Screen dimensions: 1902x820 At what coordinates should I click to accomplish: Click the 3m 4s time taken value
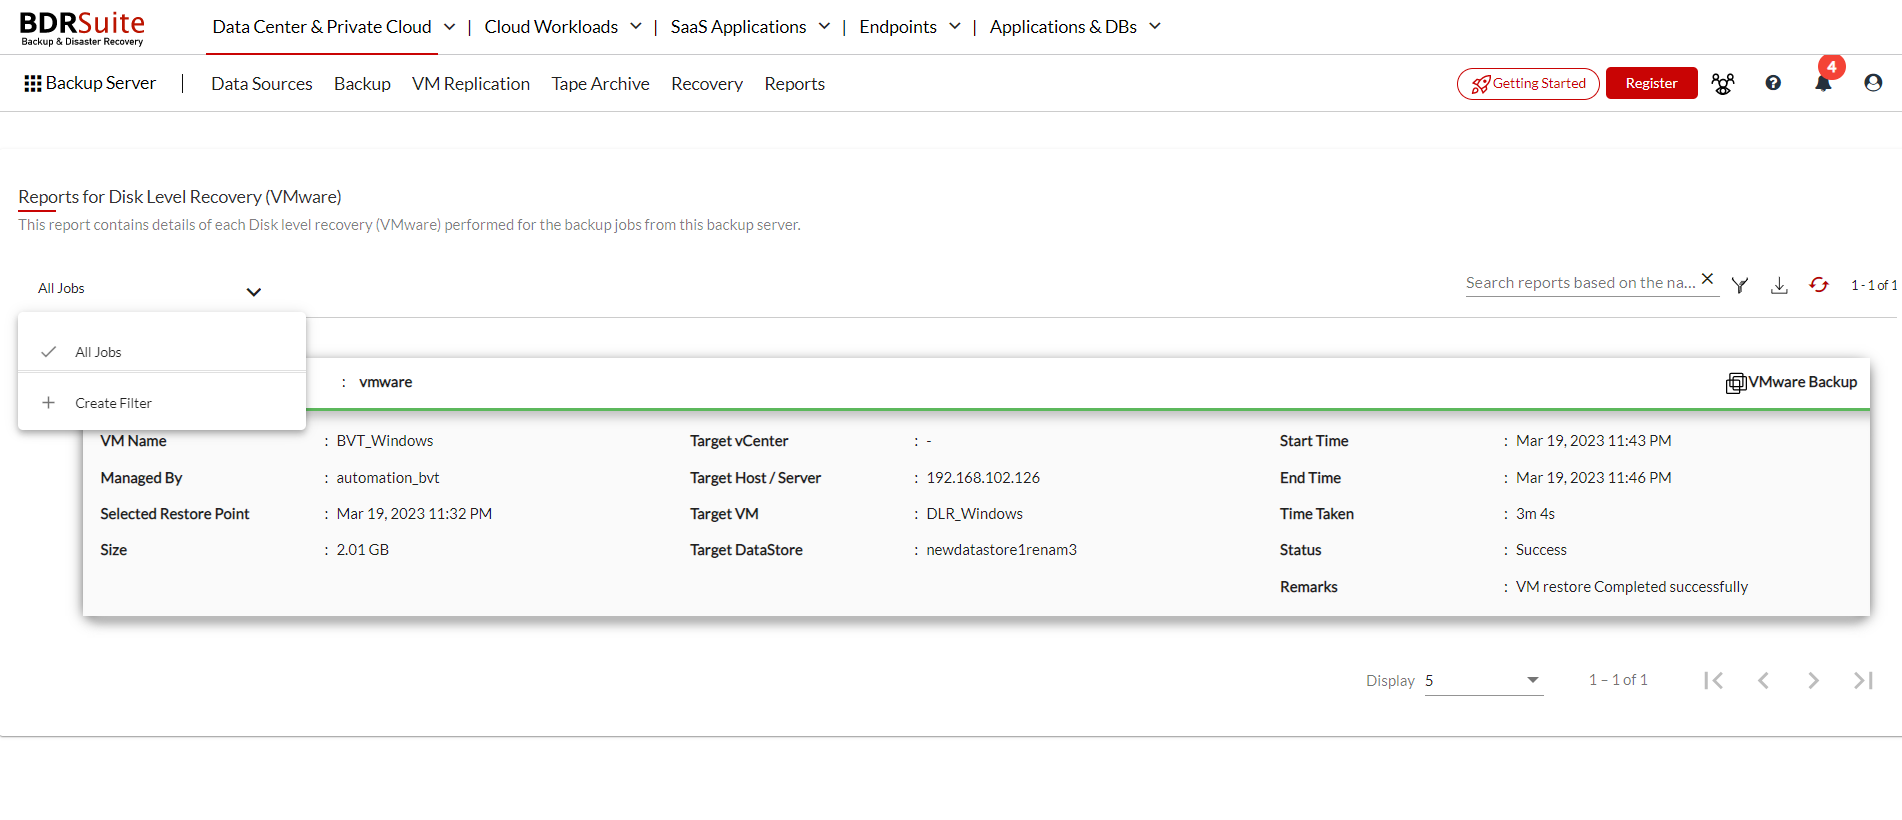[x=1535, y=514]
